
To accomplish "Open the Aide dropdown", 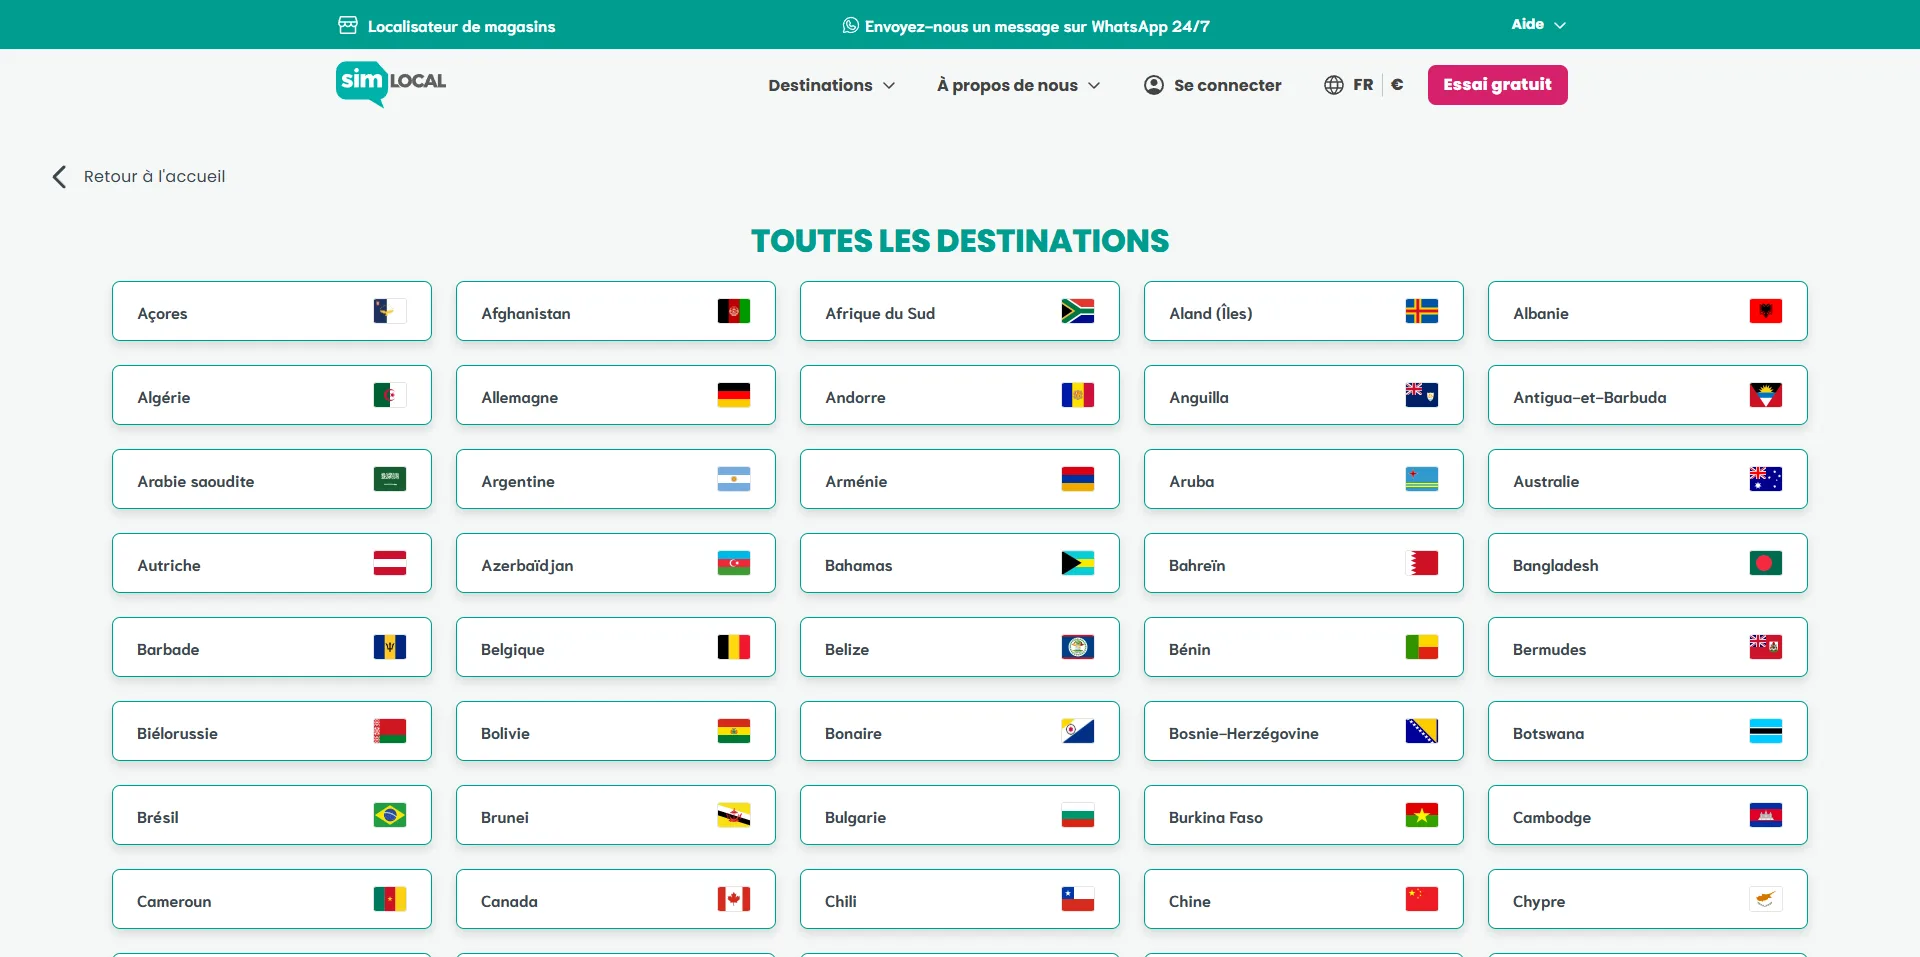I will point(1537,24).
